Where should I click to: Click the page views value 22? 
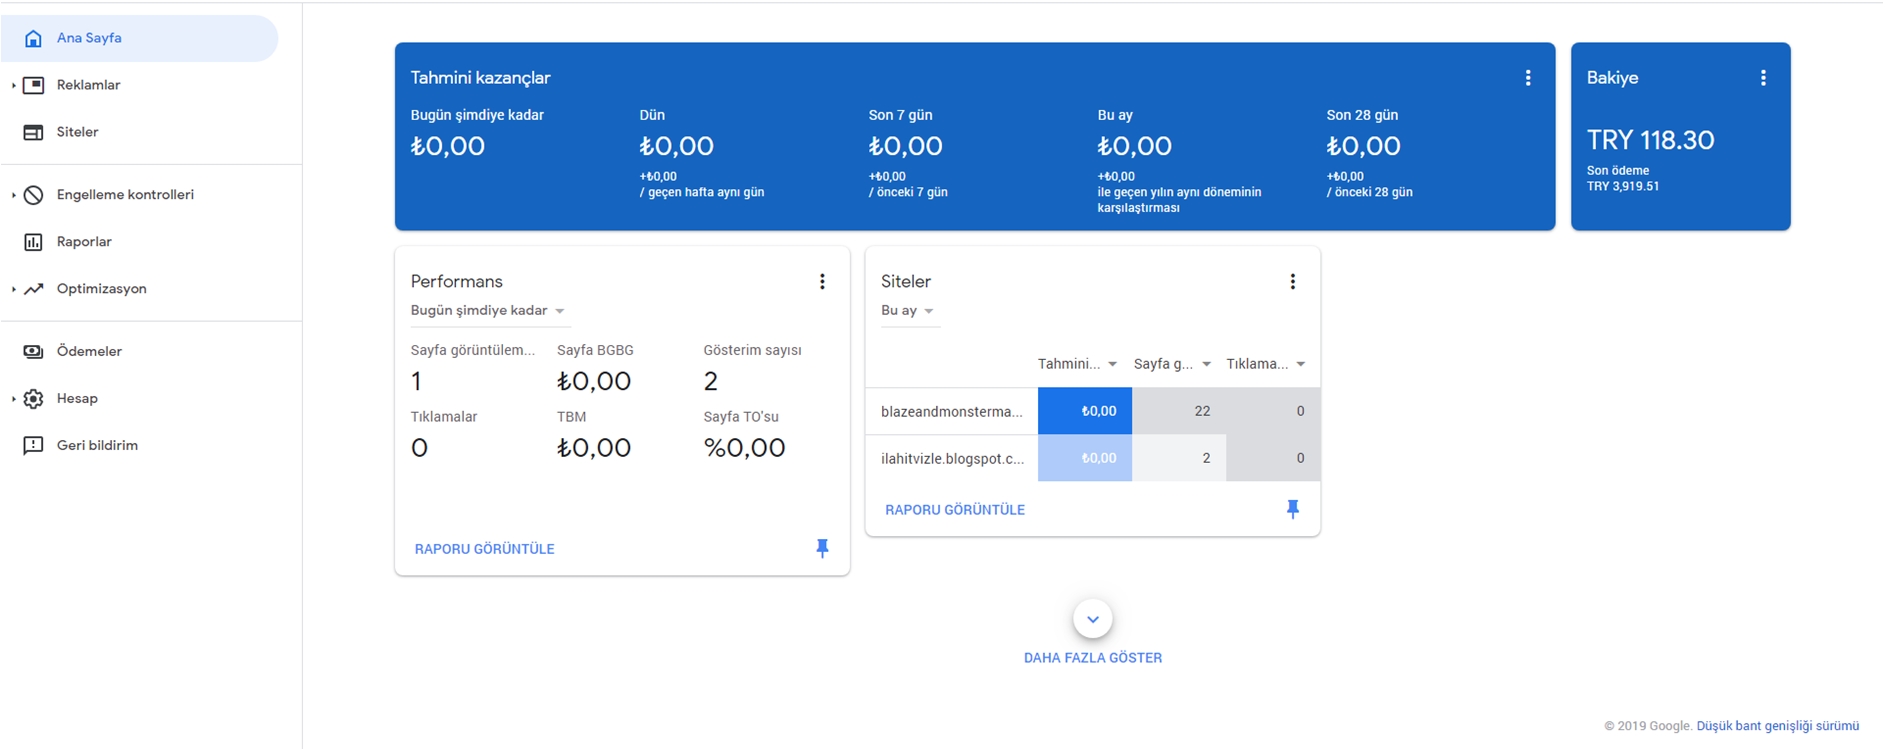pyautogui.click(x=1202, y=411)
